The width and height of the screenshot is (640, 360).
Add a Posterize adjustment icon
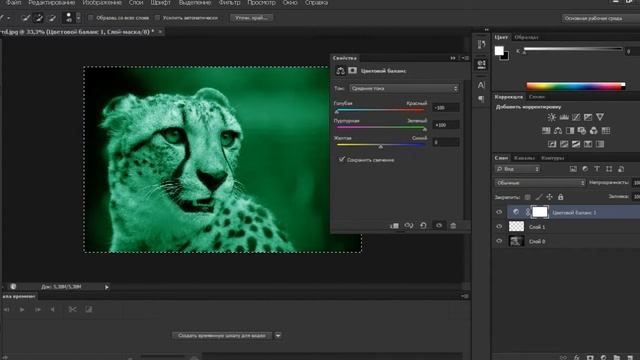[564, 144]
